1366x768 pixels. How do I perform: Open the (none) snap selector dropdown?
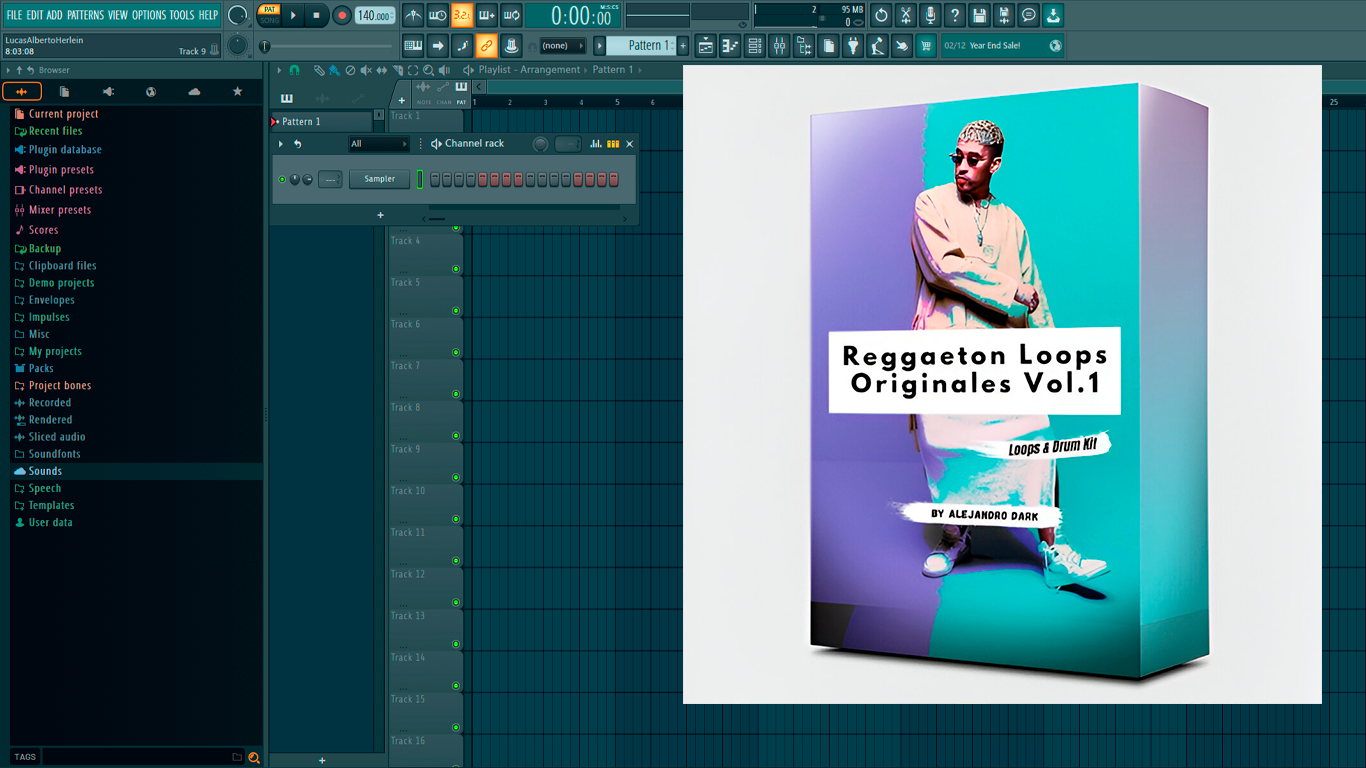563,46
